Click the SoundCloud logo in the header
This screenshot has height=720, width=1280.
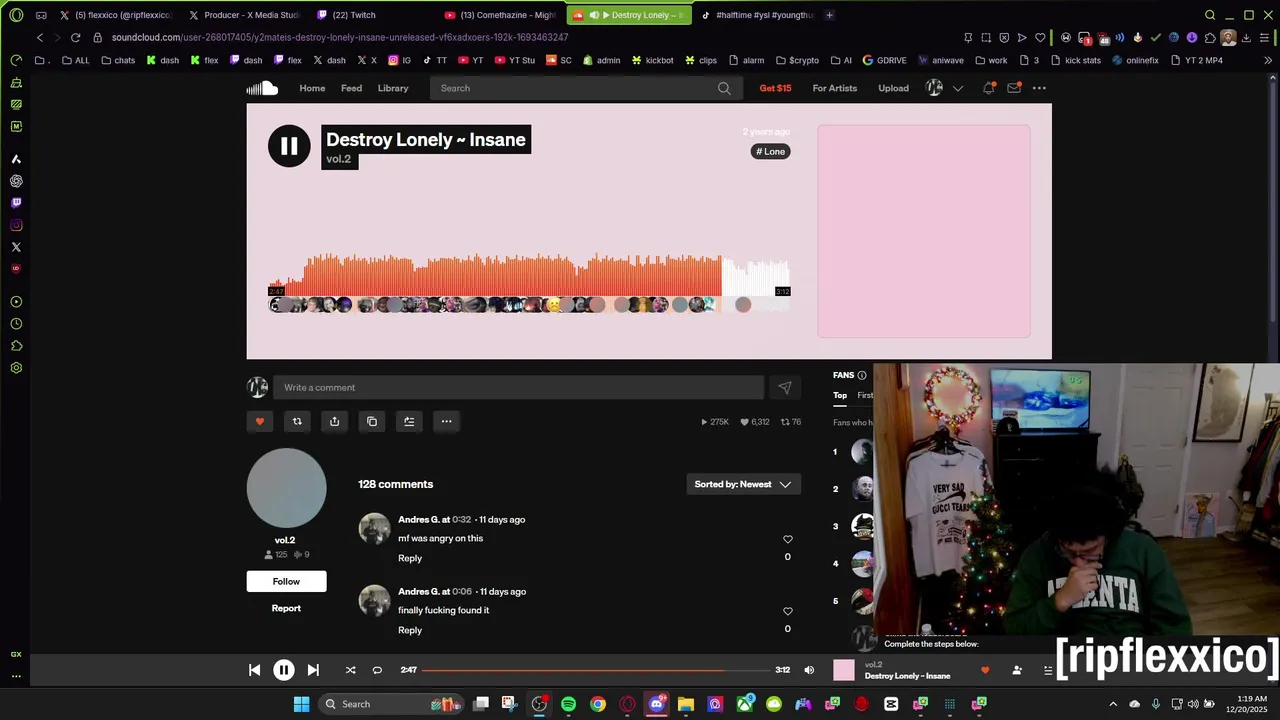(262, 88)
